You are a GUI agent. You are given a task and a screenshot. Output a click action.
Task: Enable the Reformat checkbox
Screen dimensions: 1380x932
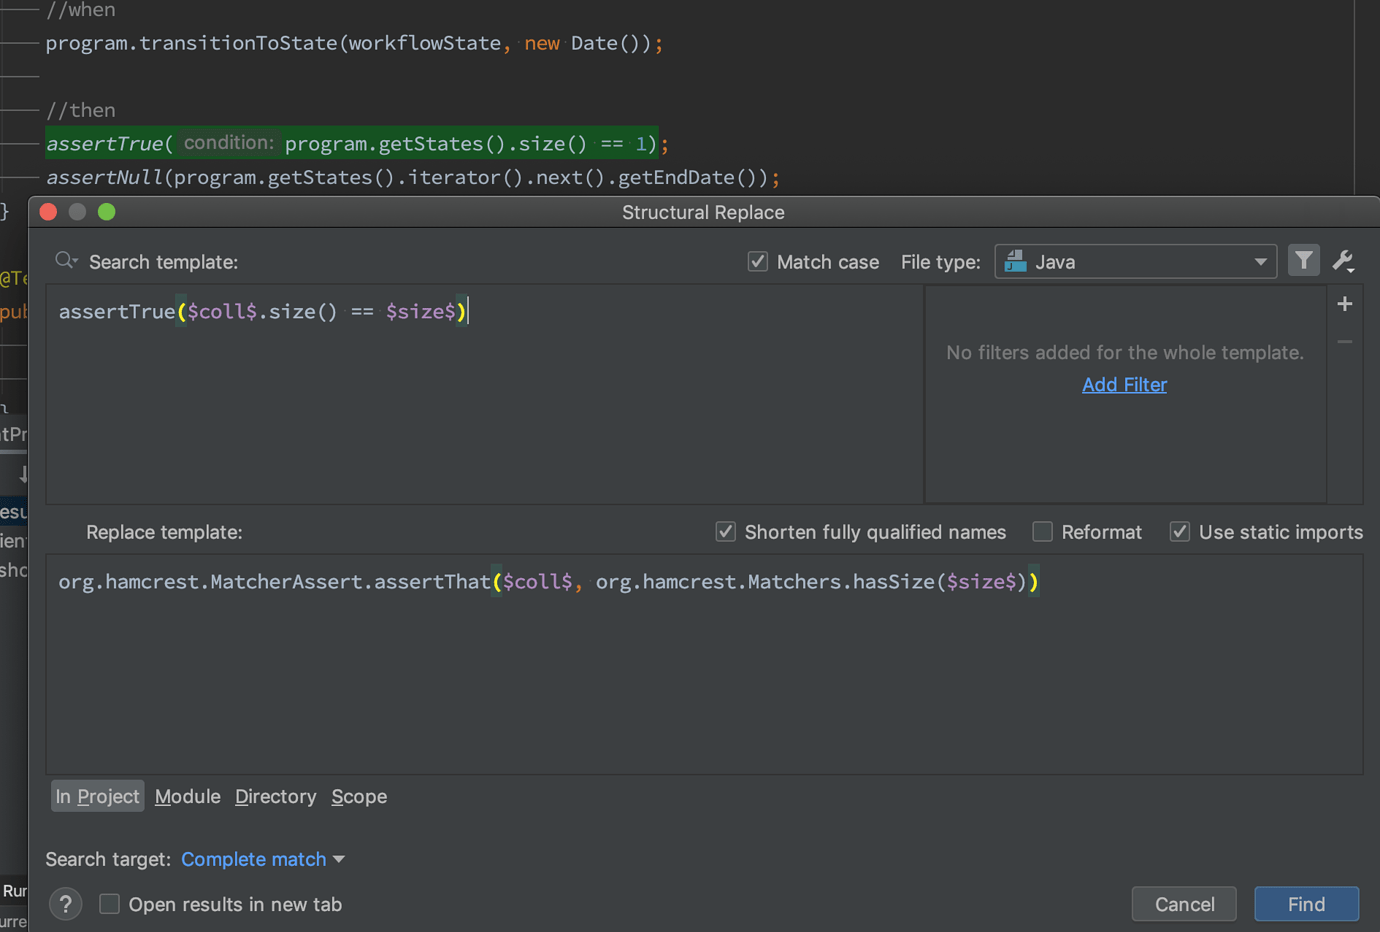pos(1042,532)
